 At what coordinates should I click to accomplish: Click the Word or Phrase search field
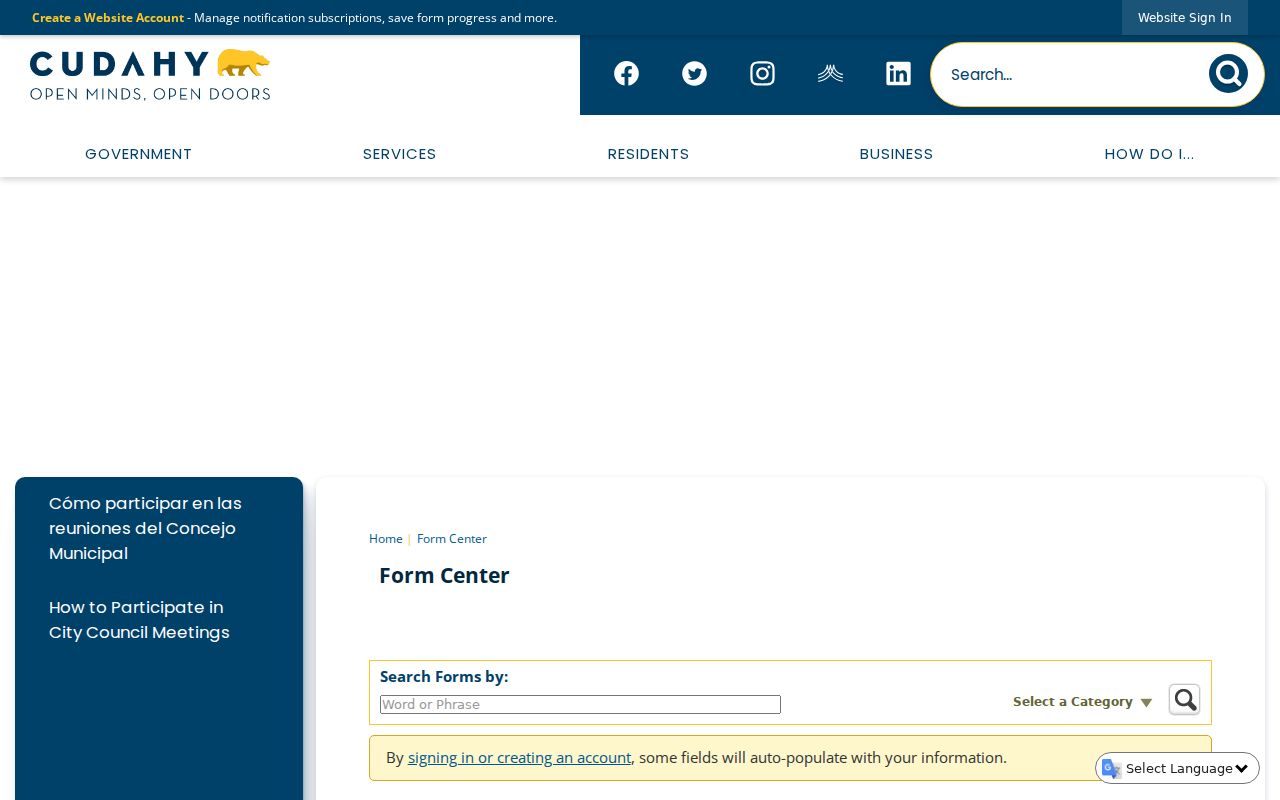point(580,705)
